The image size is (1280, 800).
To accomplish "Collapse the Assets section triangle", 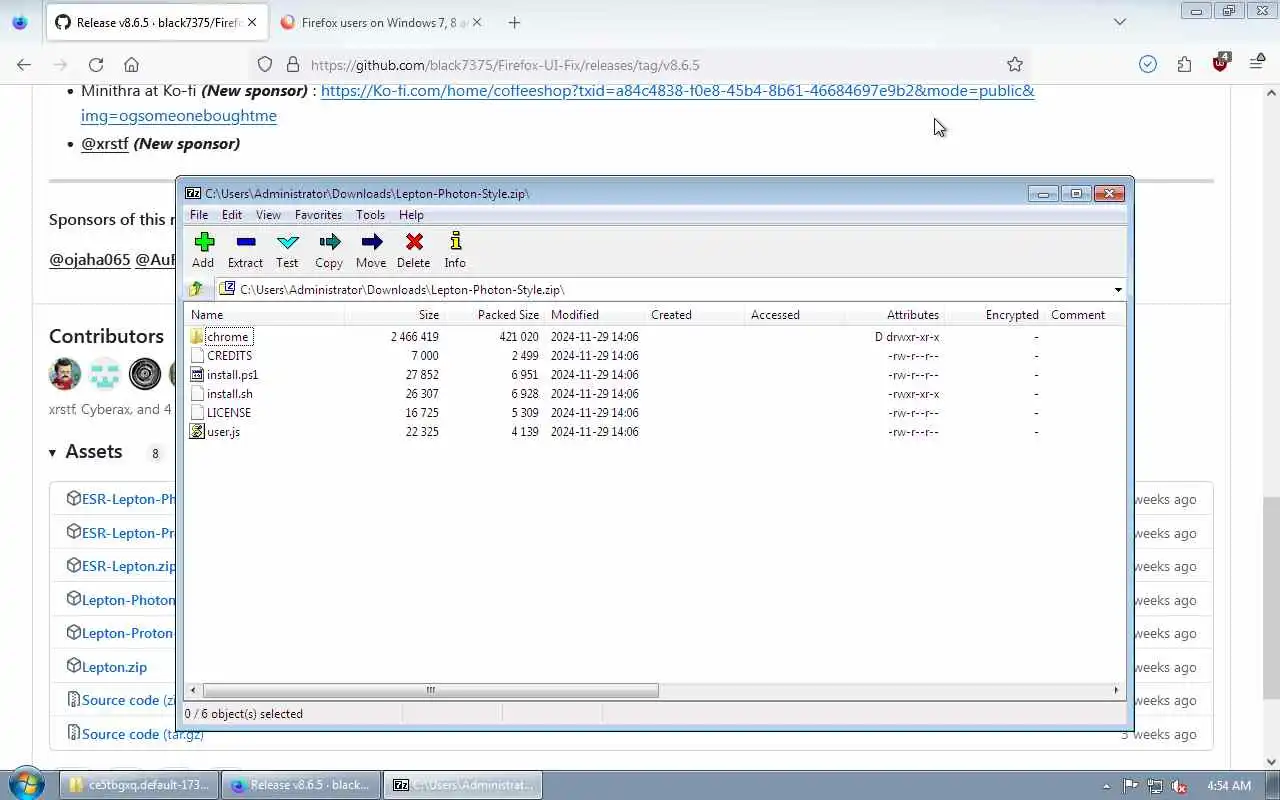I will (53, 453).
